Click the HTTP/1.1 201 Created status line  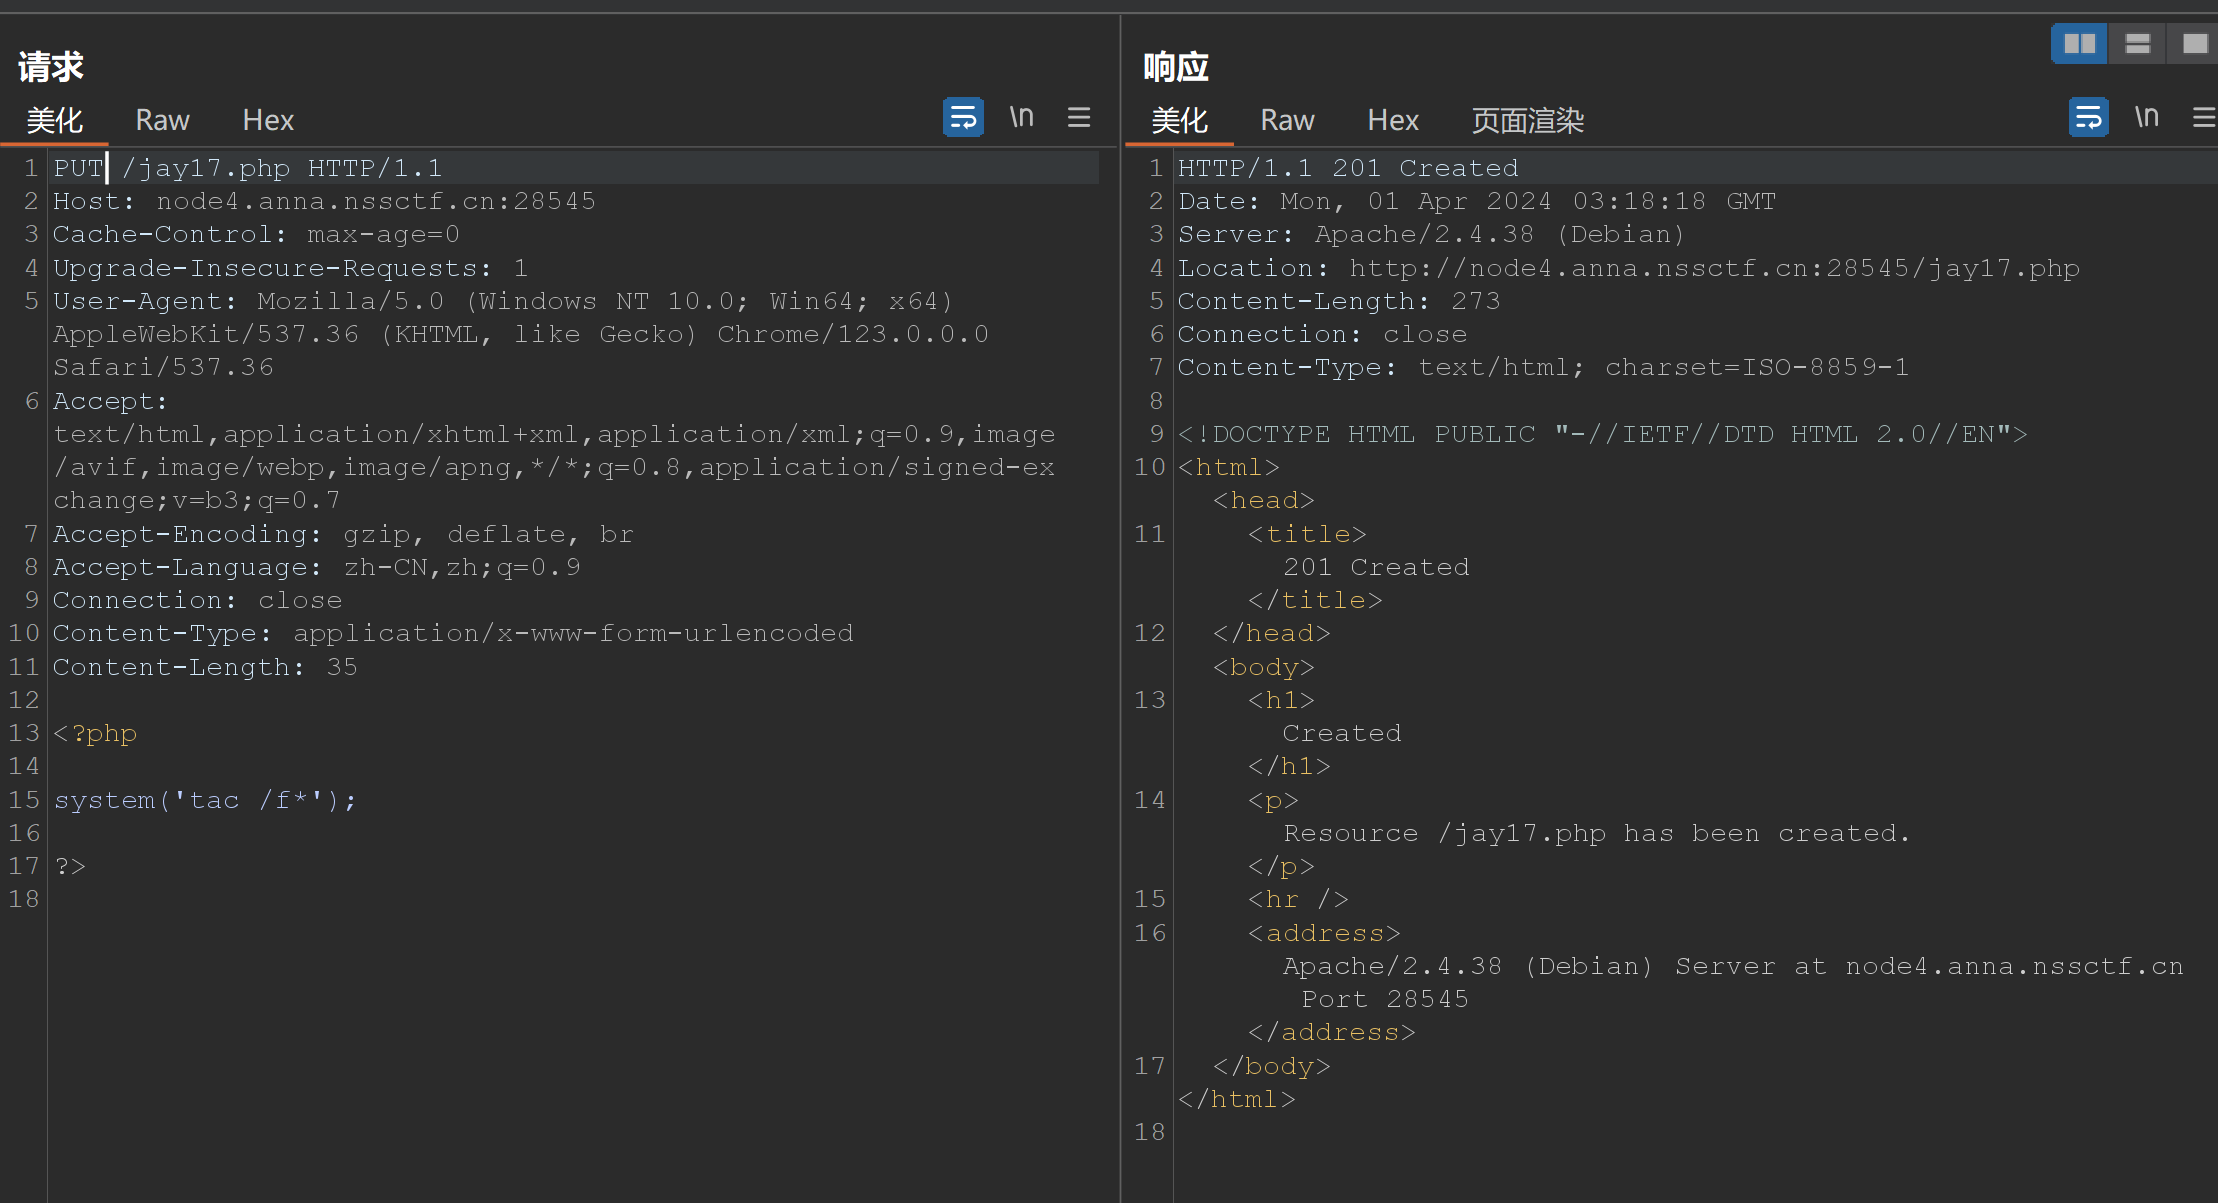[x=1348, y=168]
